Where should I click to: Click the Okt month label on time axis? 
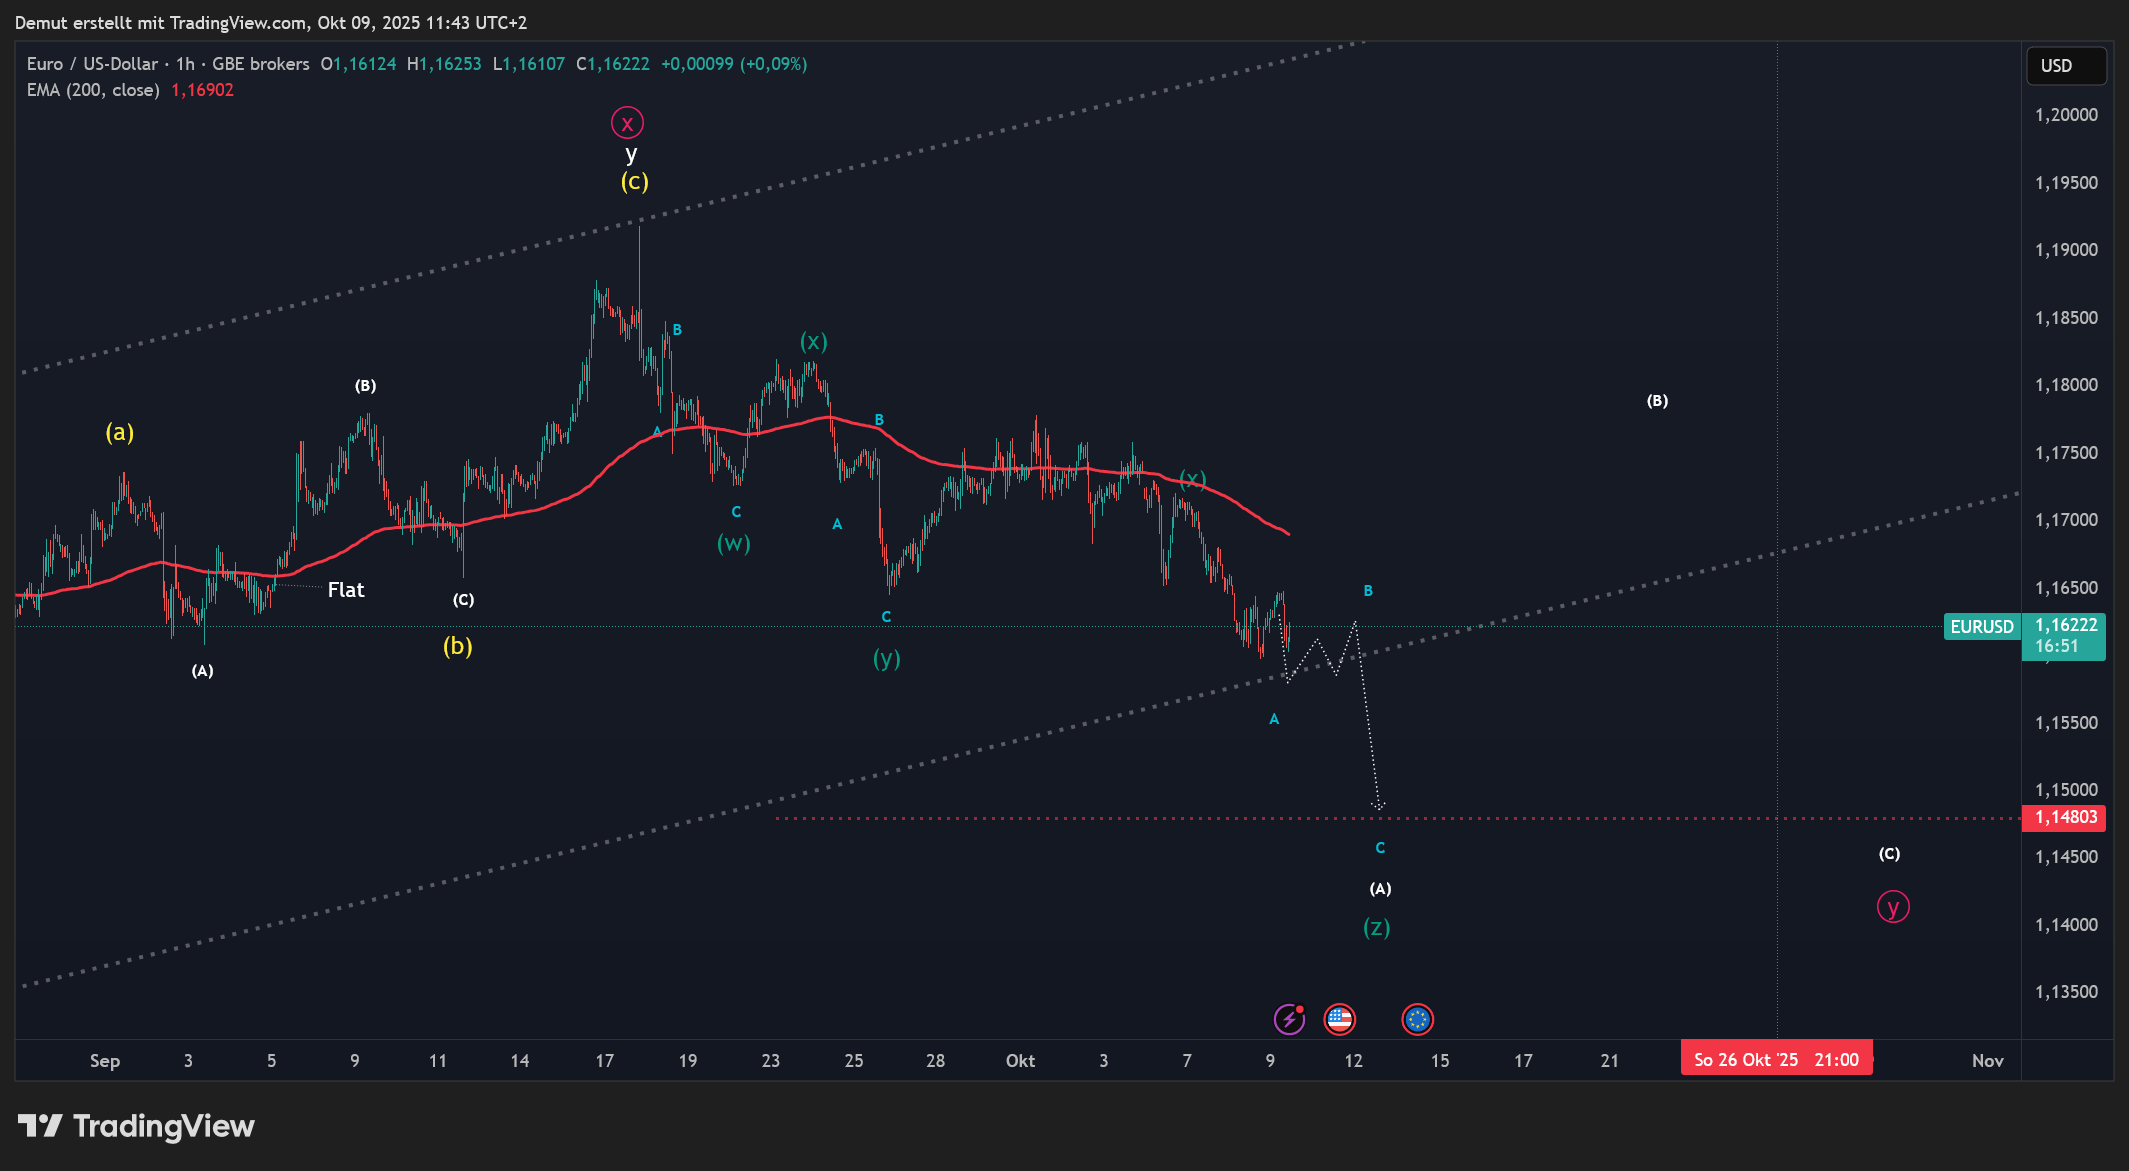(1020, 1061)
